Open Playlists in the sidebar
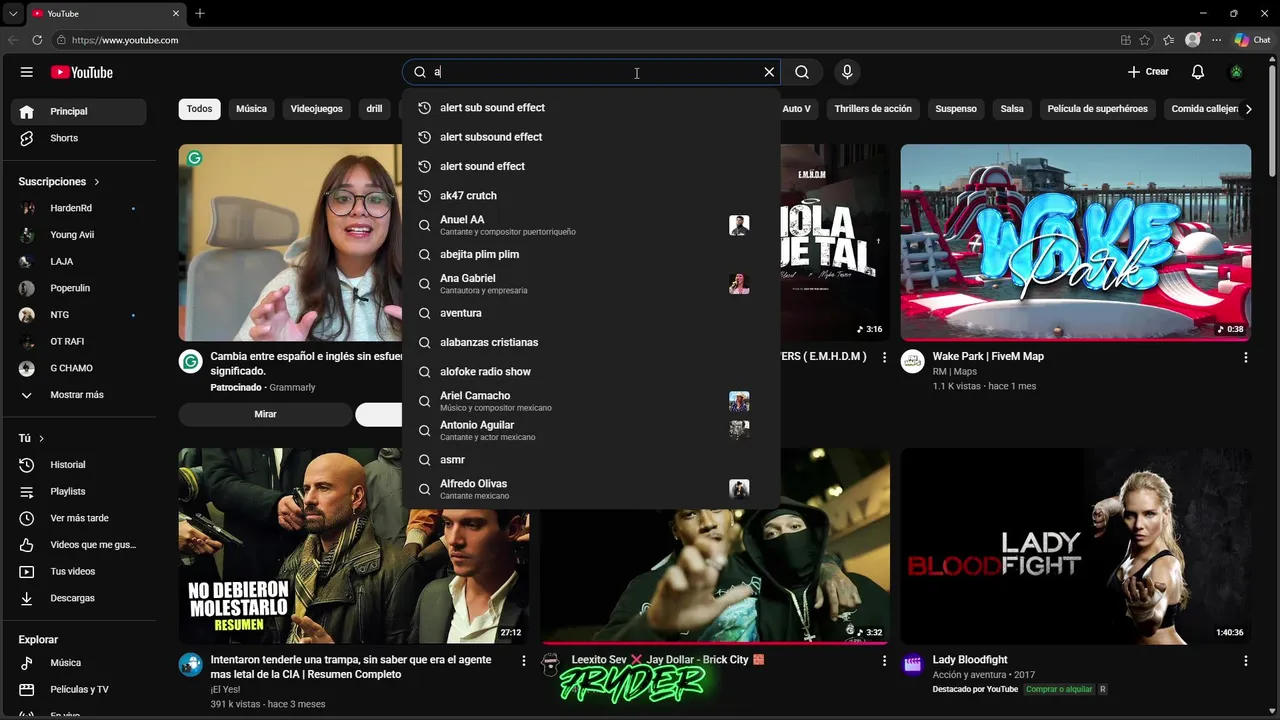Image resolution: width=1280 pixels, height=720 pixels. click(x=79, y=492)
